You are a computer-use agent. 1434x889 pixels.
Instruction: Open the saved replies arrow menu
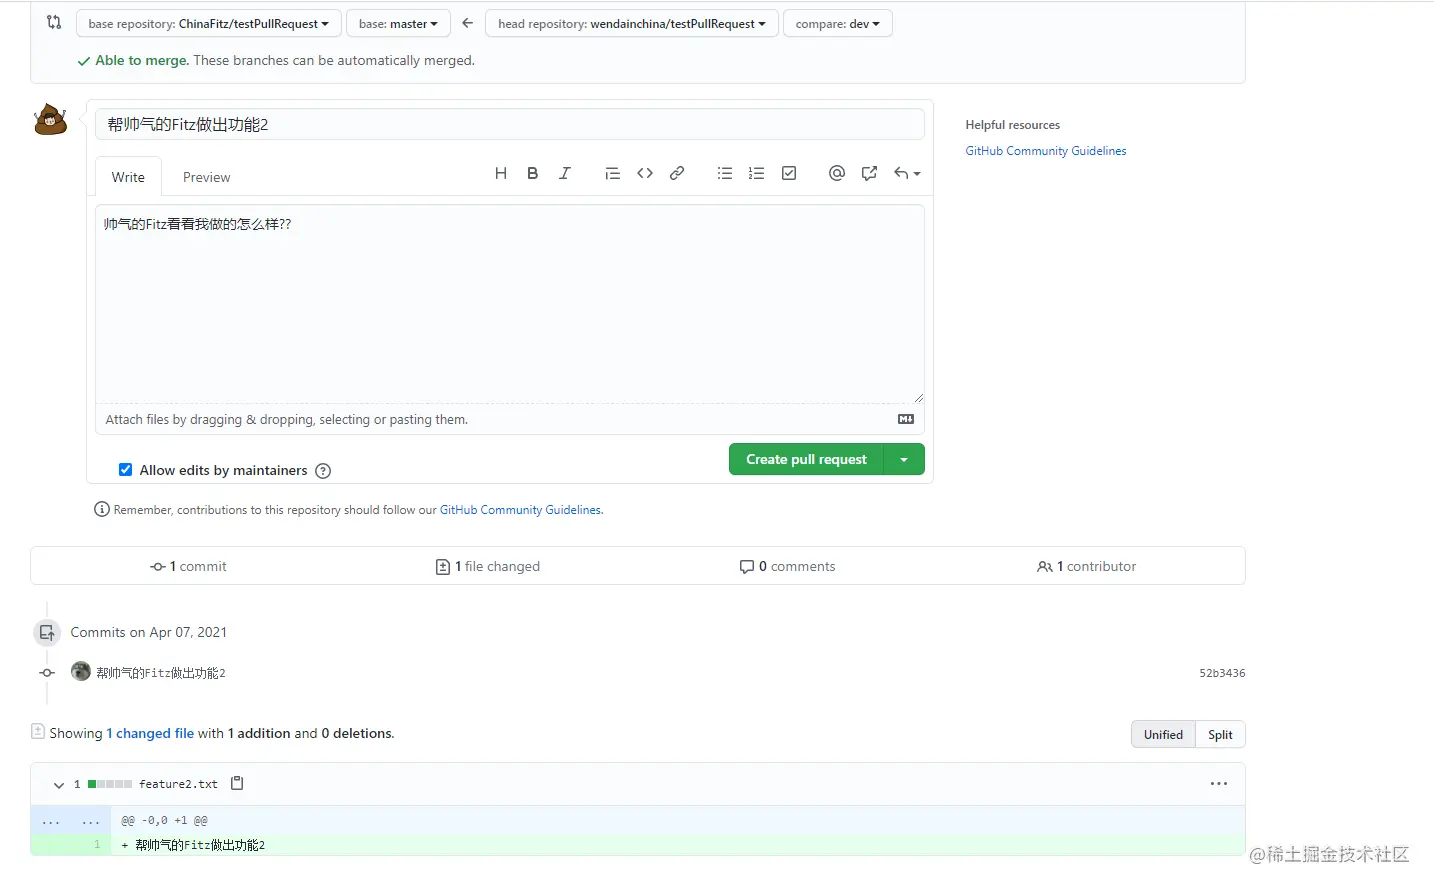(x=907, y=173)
